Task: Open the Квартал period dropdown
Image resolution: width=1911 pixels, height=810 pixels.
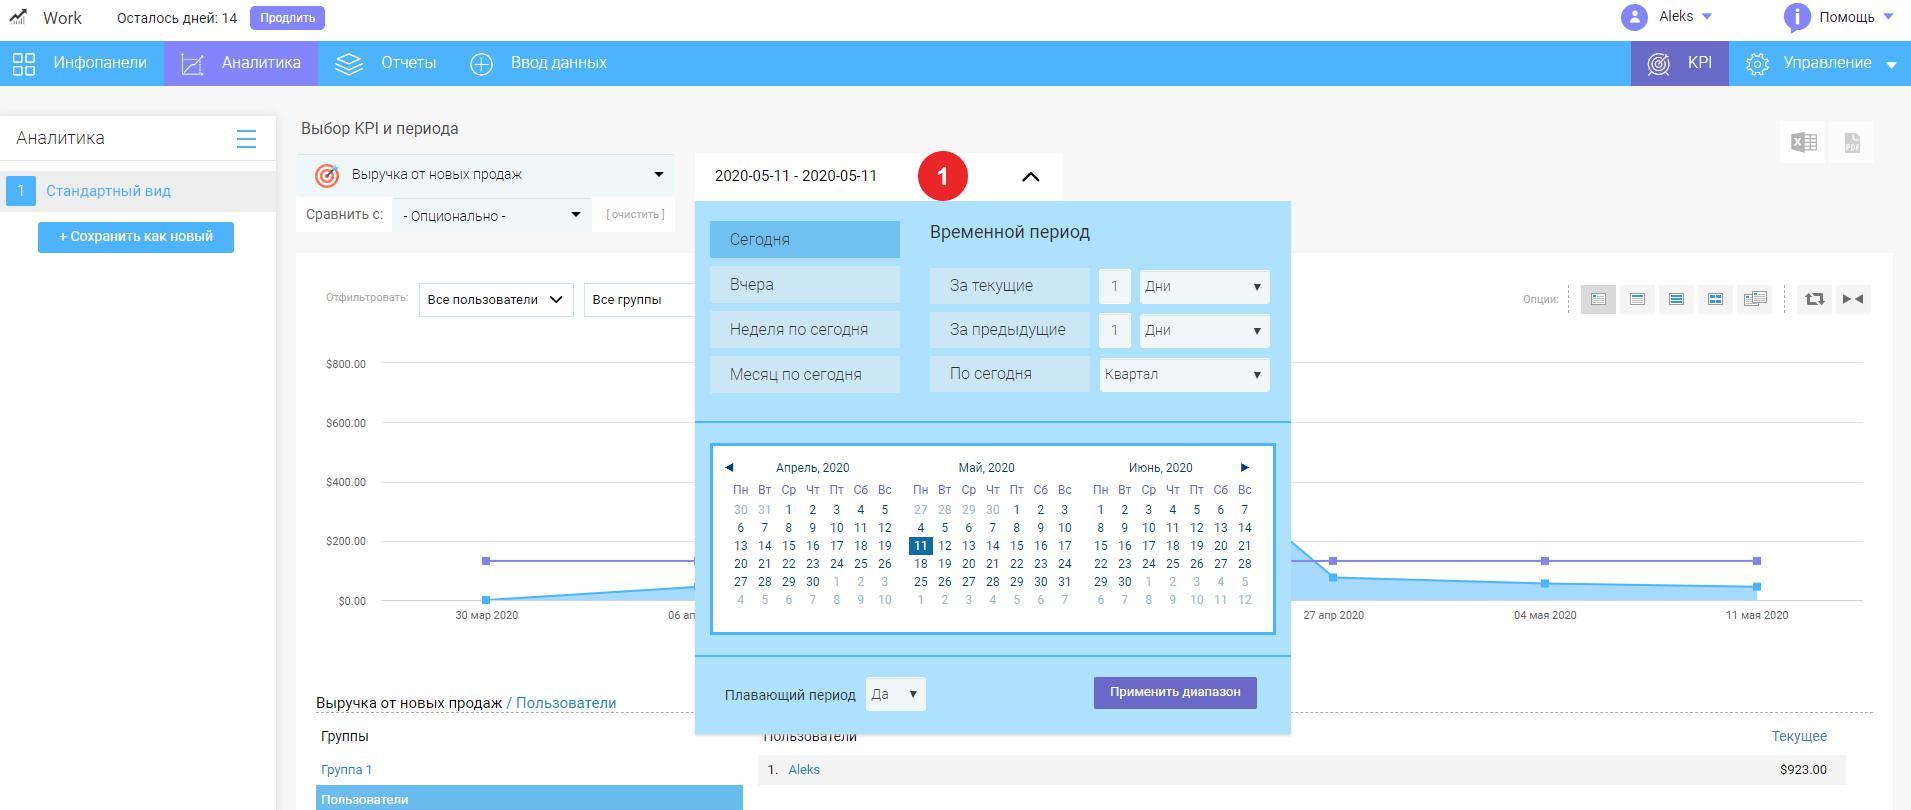Action: point(1184,375)
